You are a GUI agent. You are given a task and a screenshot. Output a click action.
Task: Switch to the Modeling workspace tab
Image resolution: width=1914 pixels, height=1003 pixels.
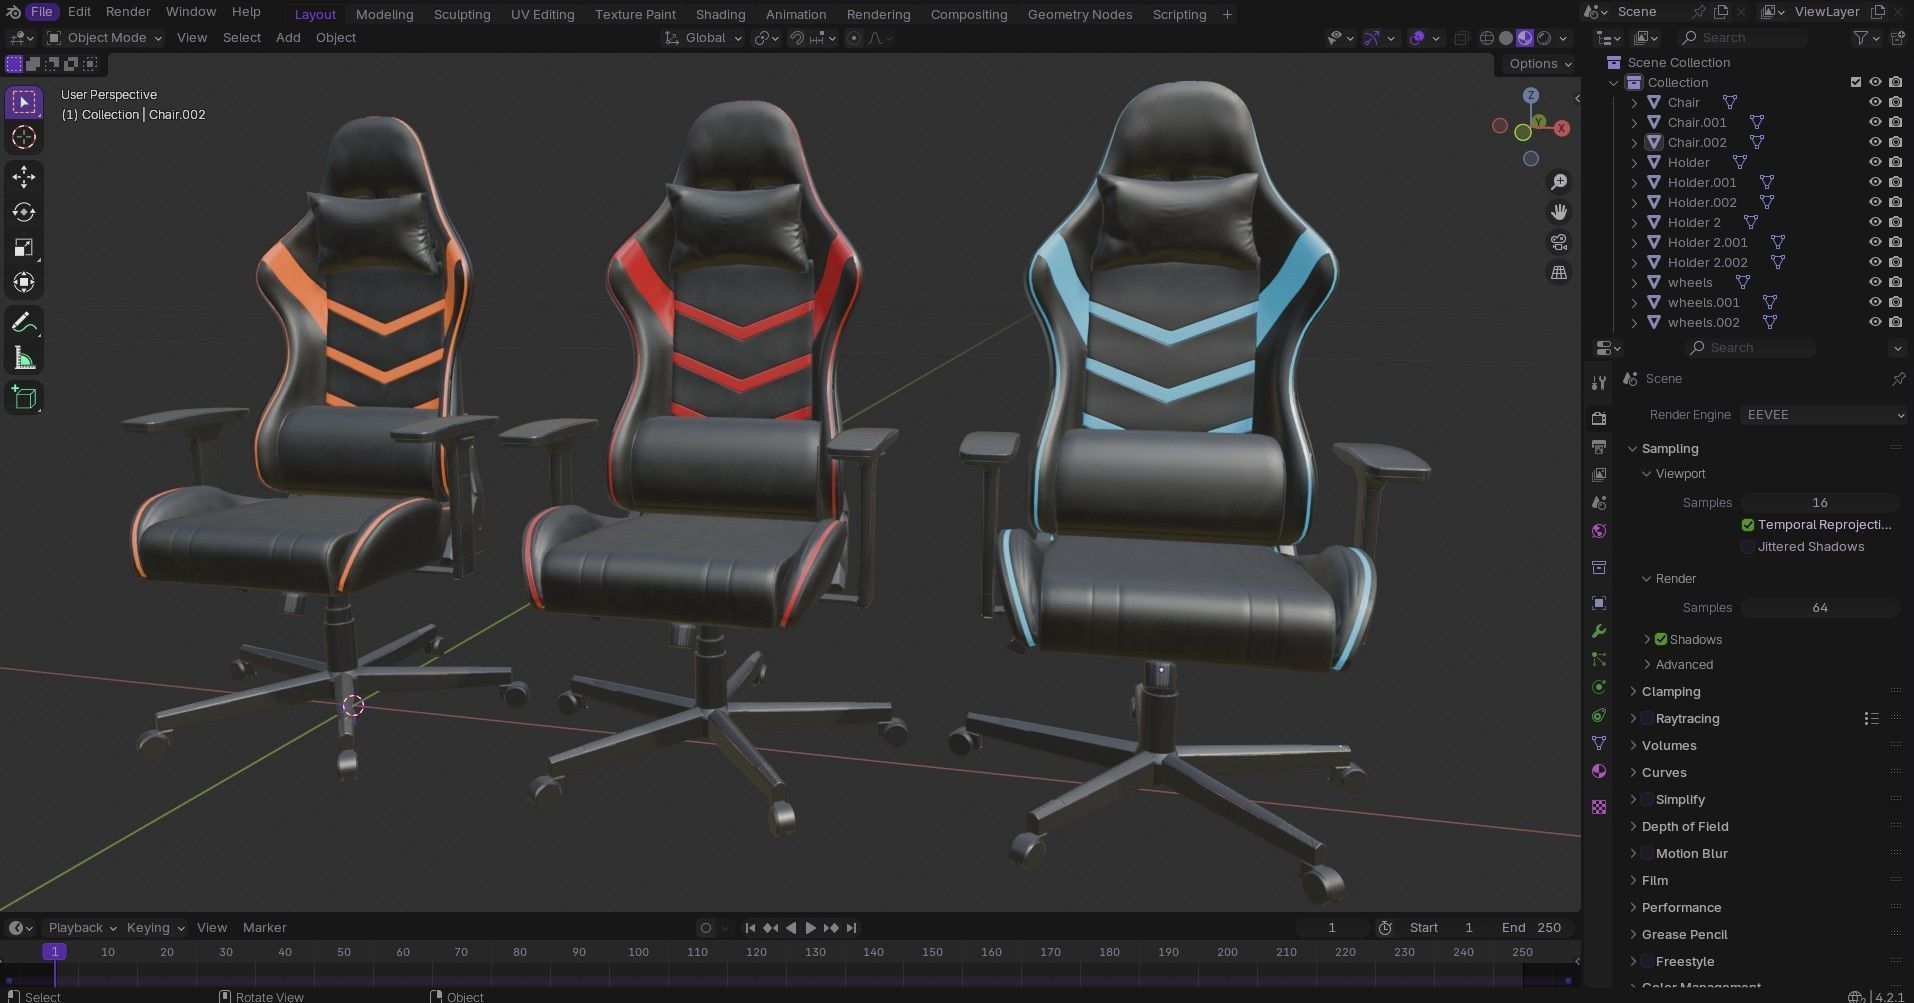tap(384, 14)
